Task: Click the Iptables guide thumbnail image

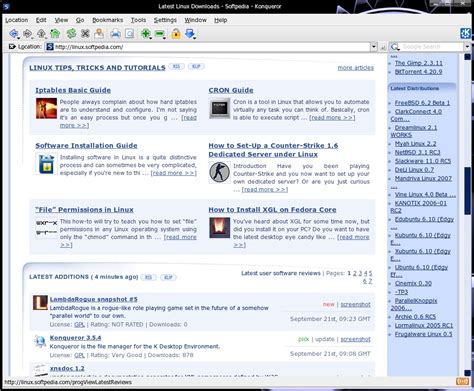Action: [46, 108]
